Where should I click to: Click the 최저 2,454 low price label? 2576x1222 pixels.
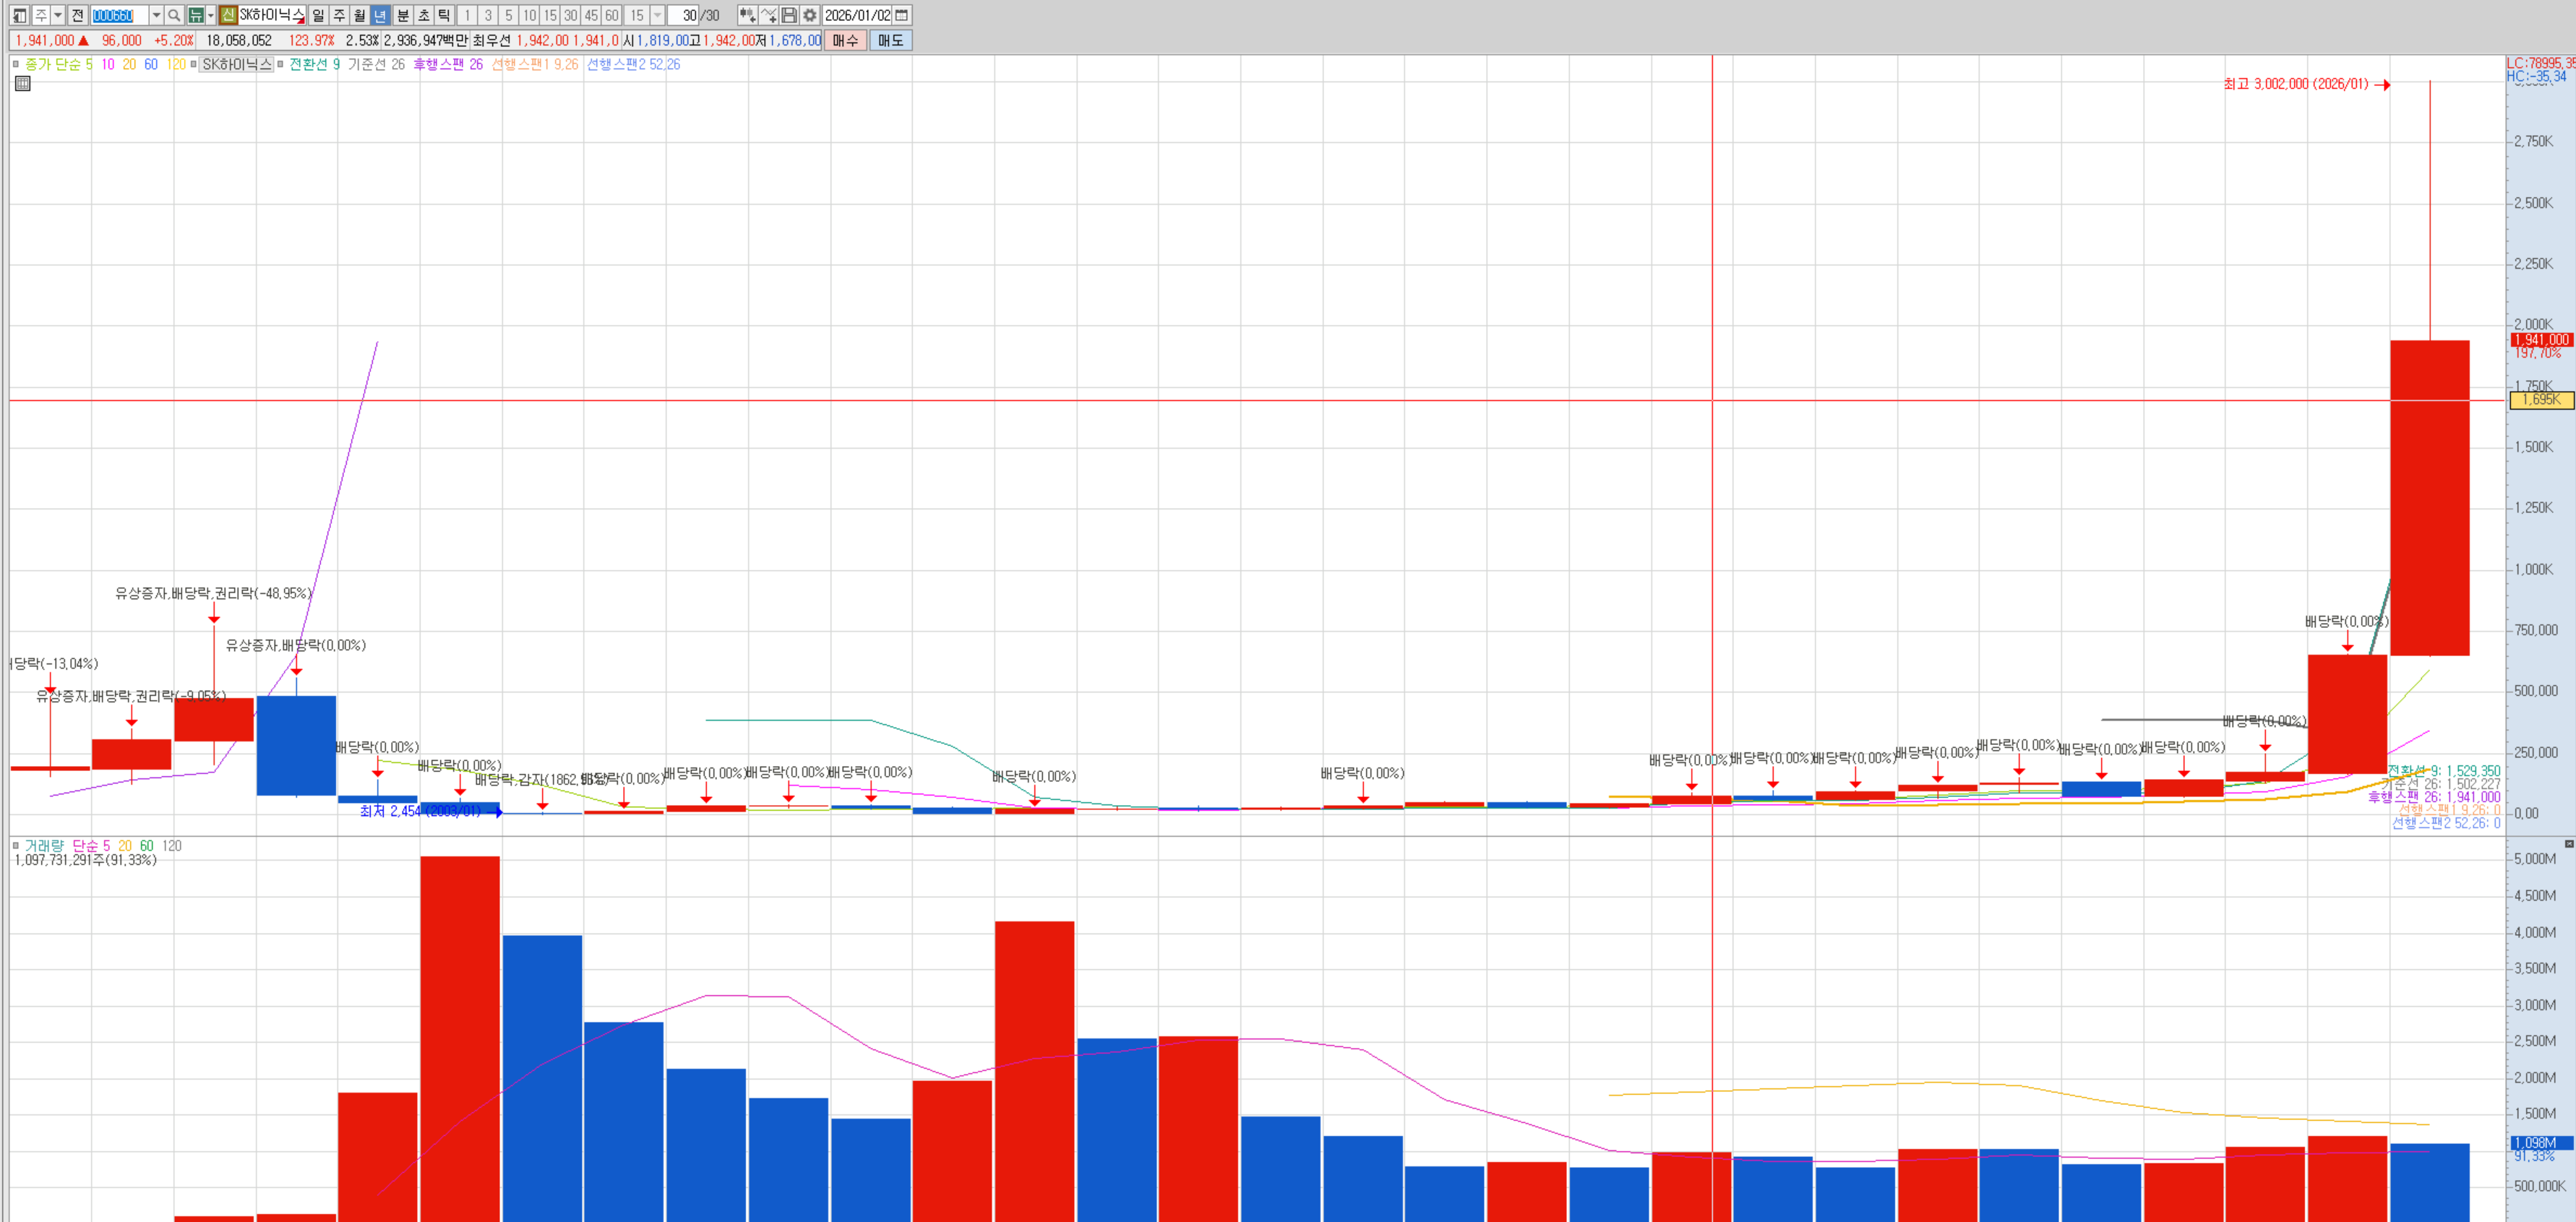[x=420, y=811]
